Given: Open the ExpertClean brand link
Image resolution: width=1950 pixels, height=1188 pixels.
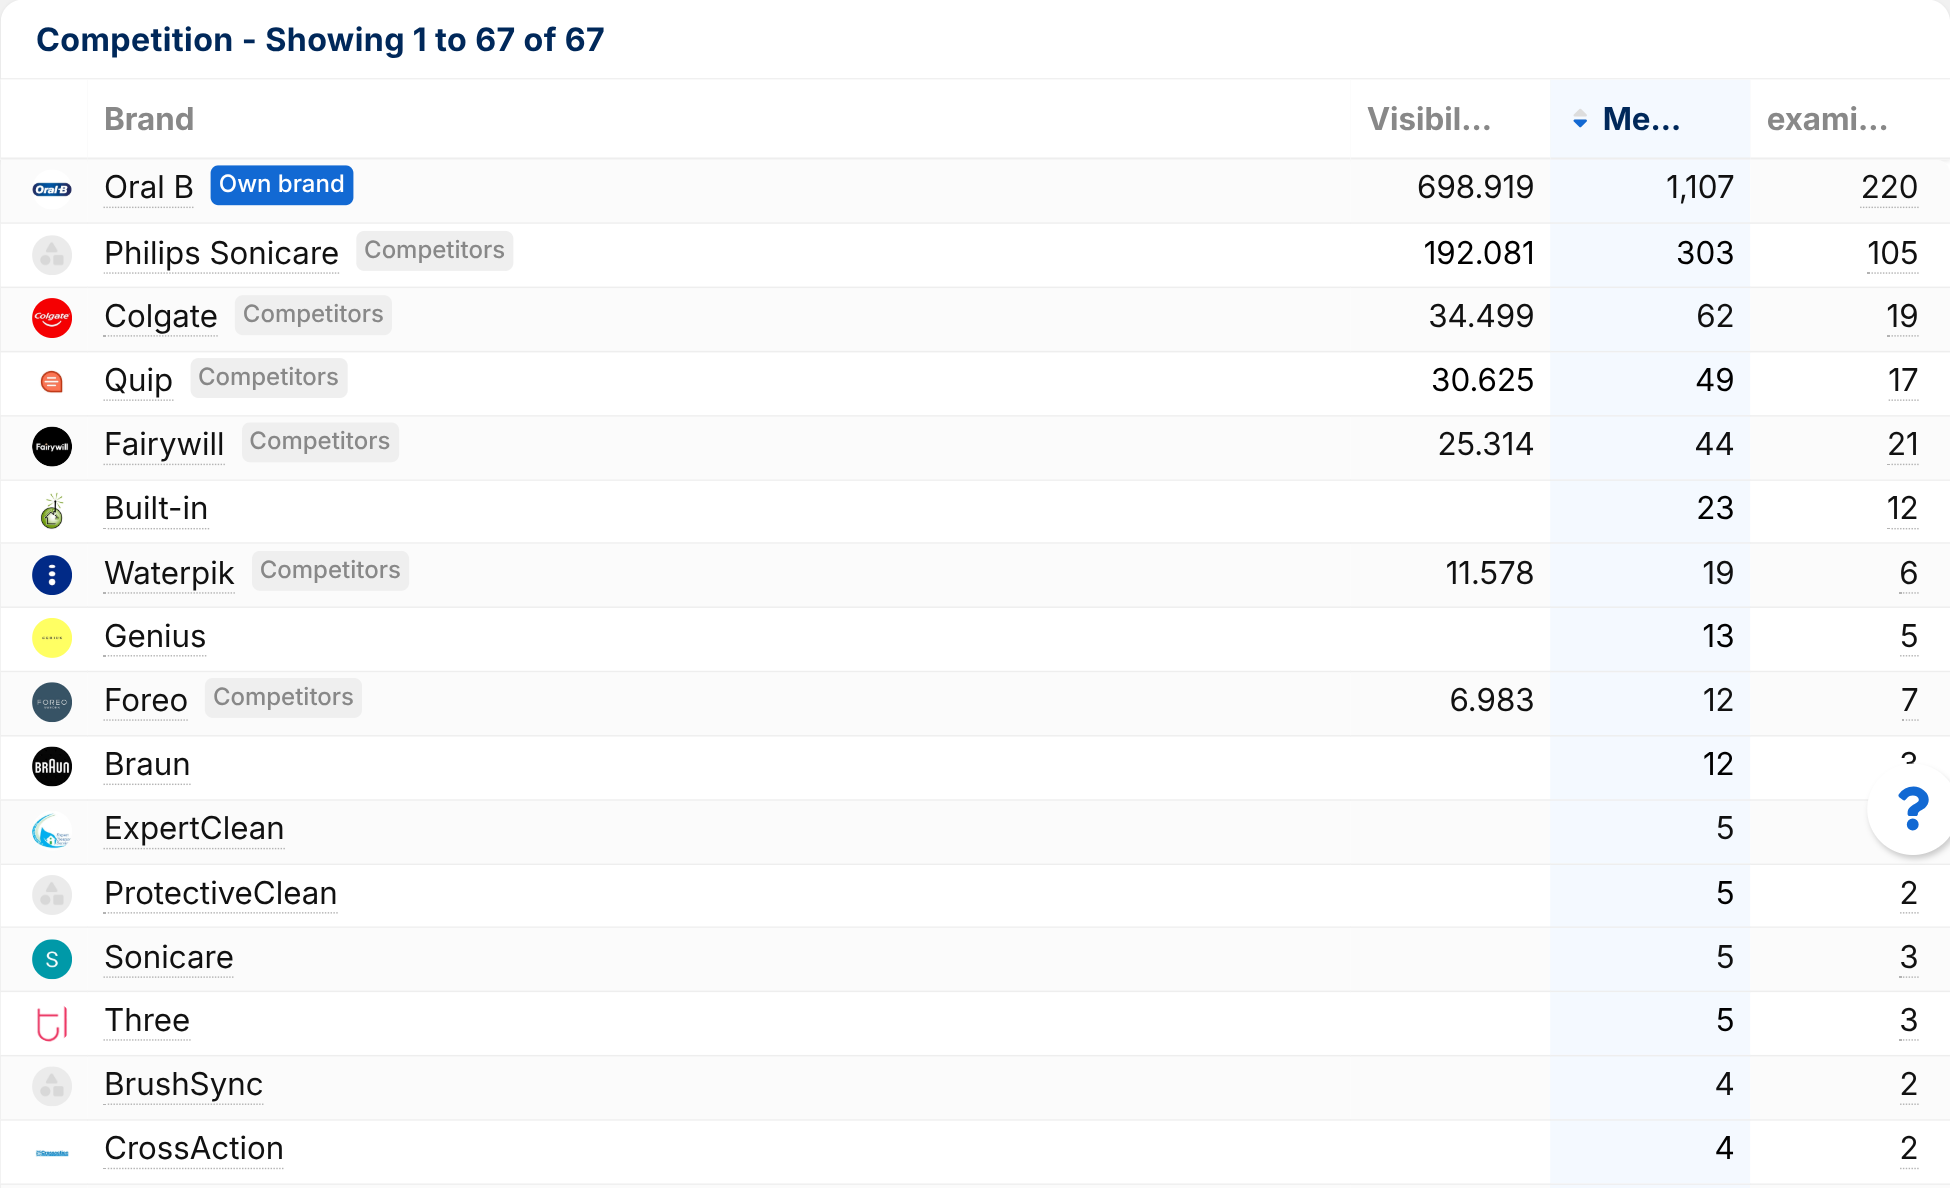Looking at the screenshot, I should click(194, 828).
